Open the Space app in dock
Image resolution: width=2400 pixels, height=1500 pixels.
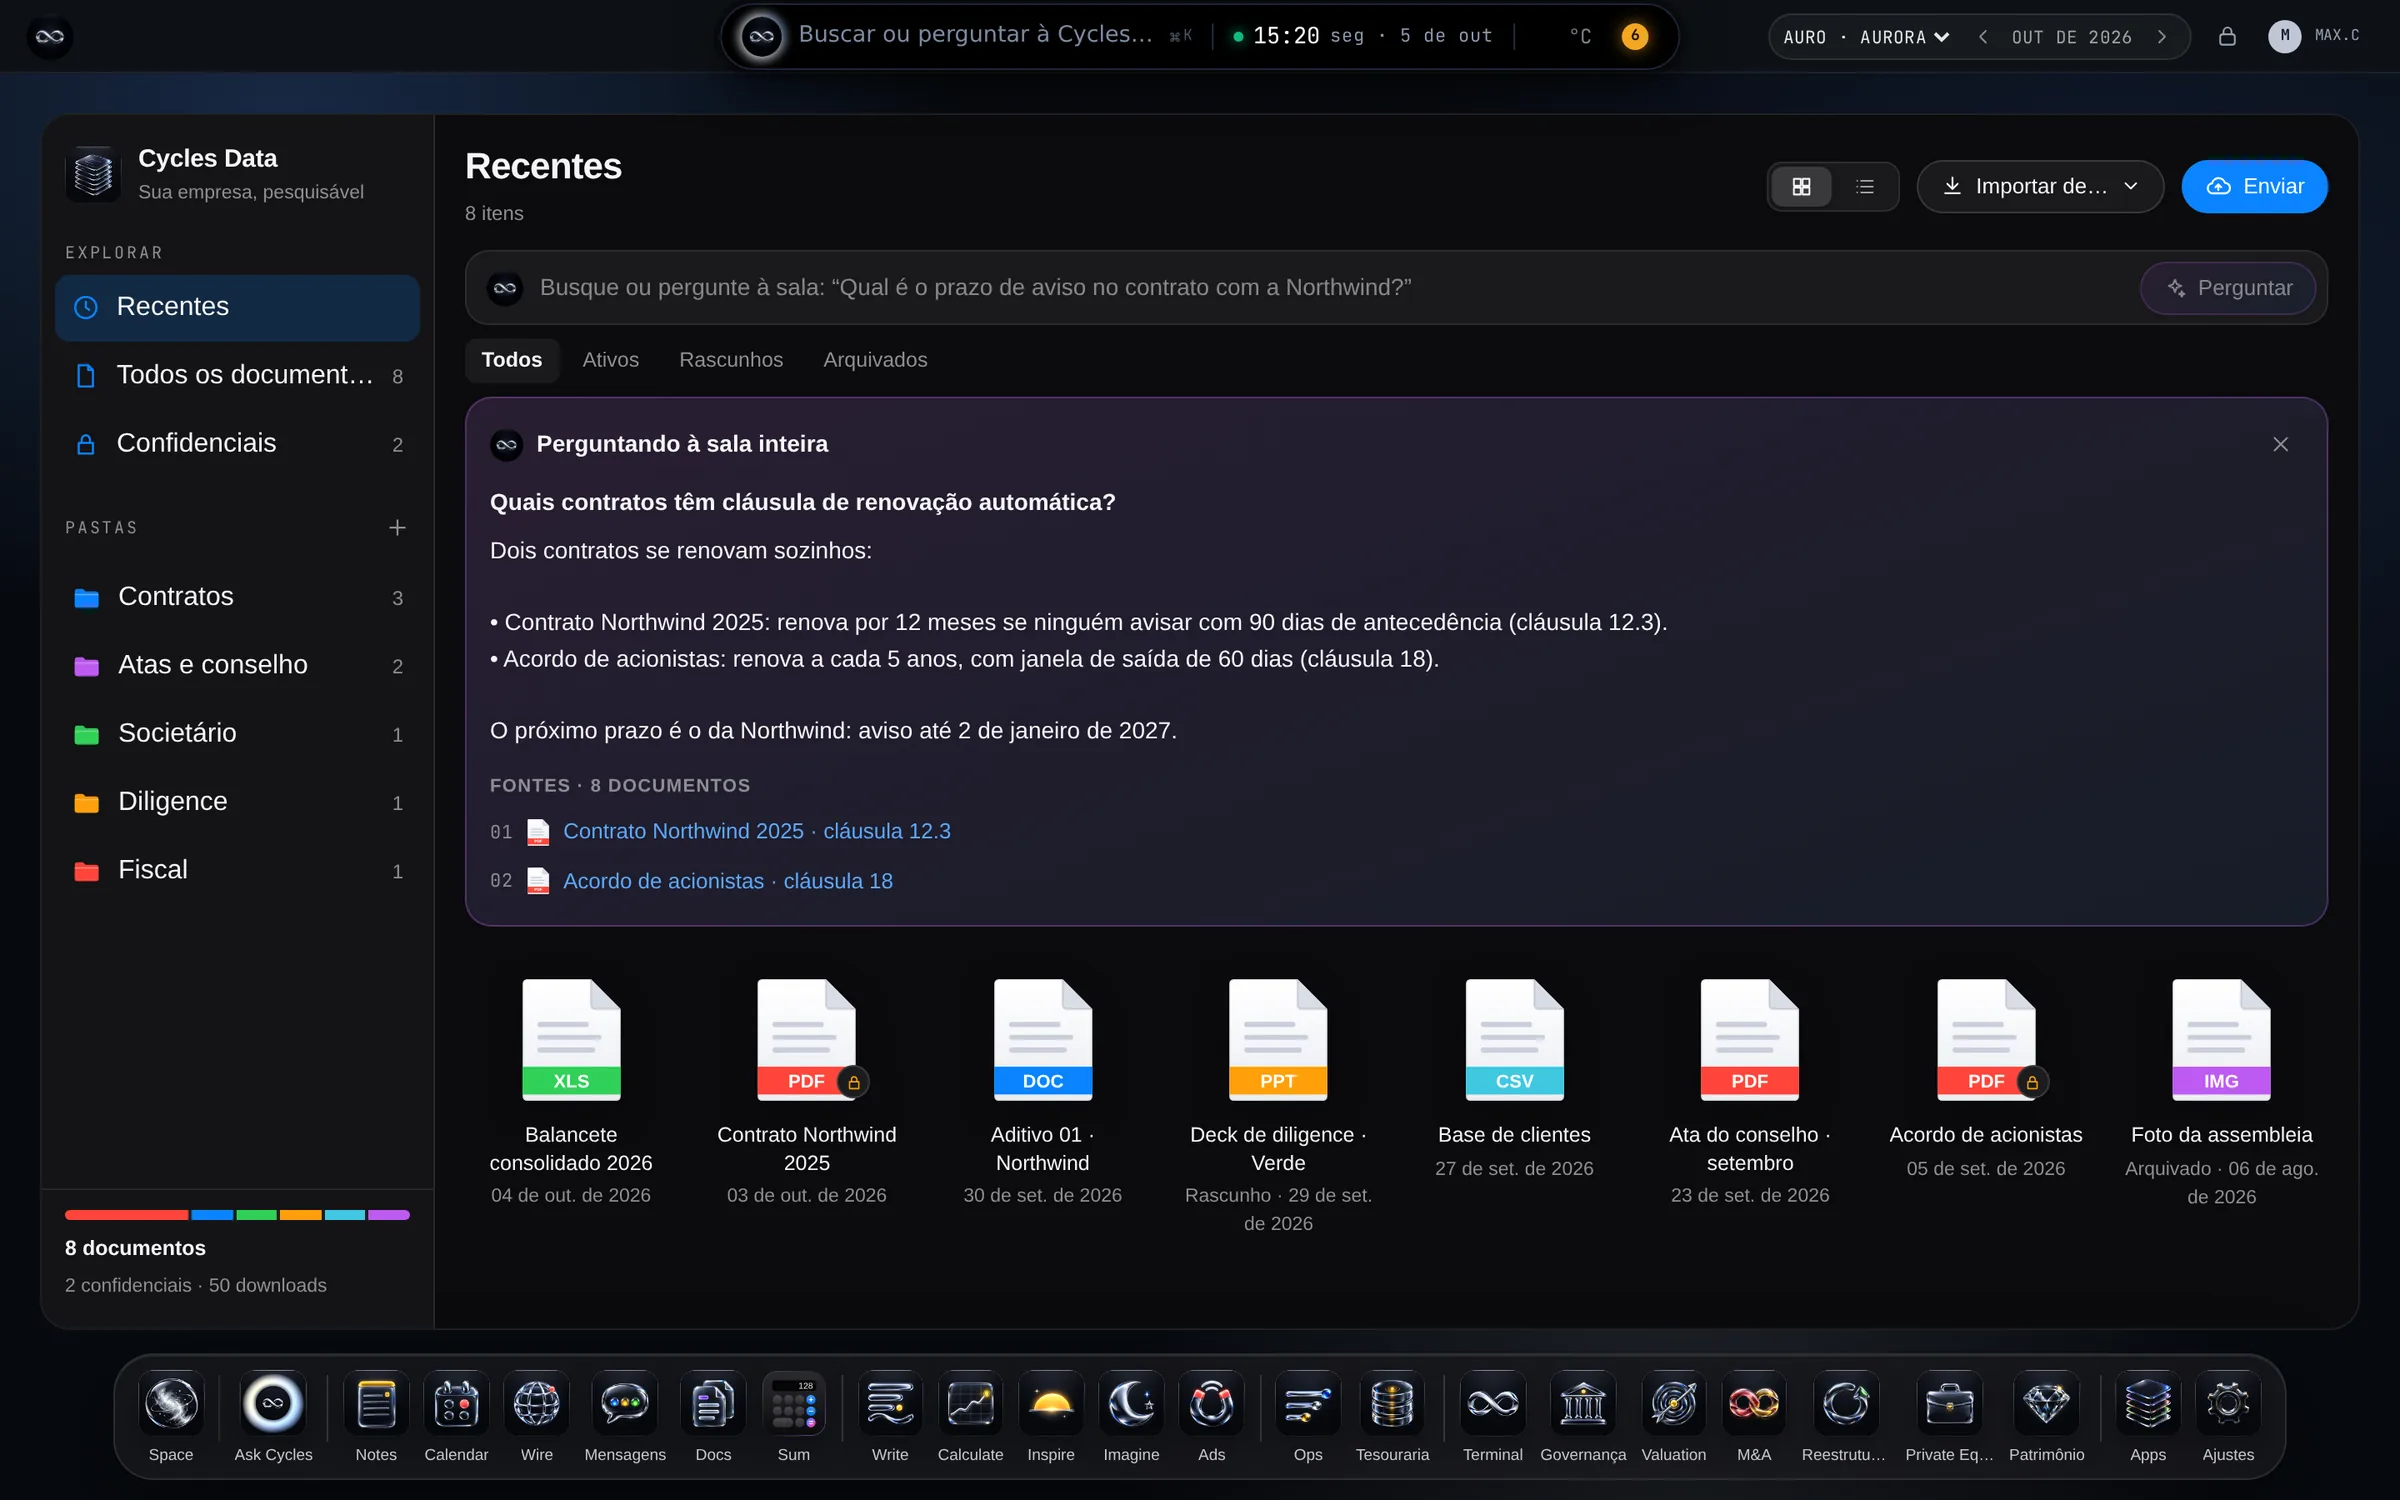(x=171, y=1415)
